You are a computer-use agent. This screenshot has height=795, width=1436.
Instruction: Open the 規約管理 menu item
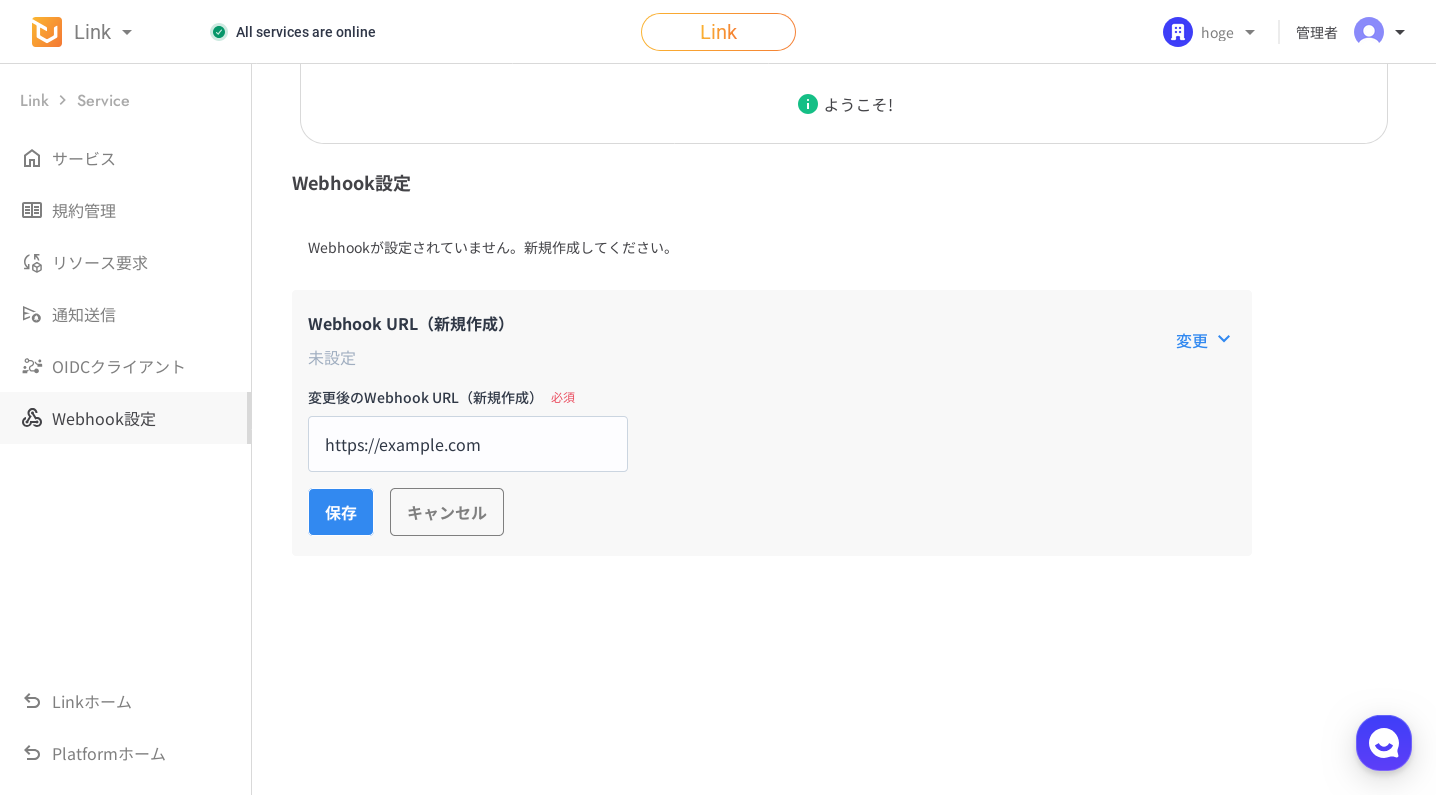click(x=84, y=210)
